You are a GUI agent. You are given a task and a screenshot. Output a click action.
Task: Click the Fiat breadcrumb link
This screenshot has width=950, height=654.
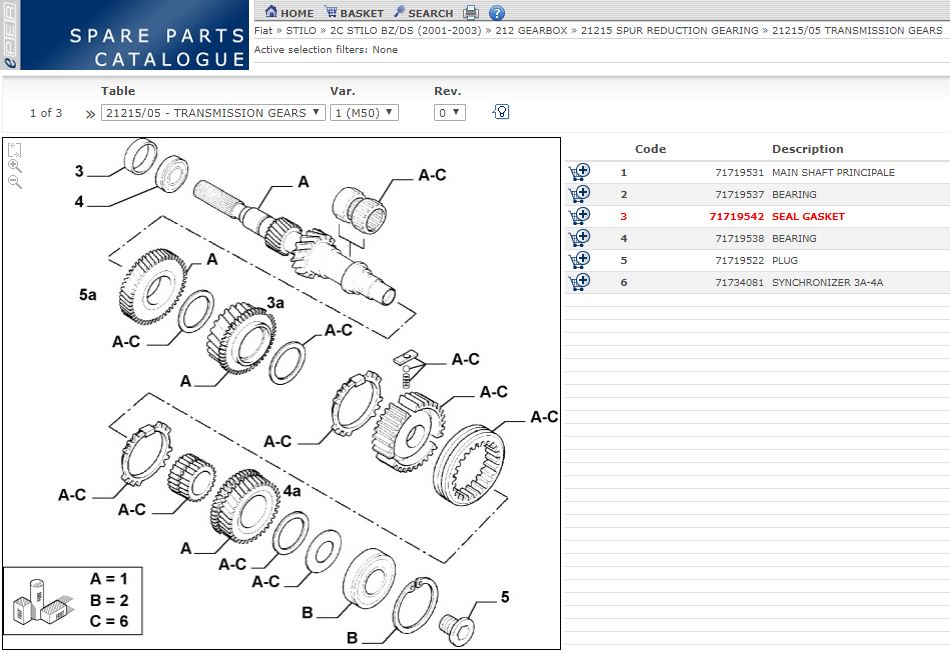point(263,30)
